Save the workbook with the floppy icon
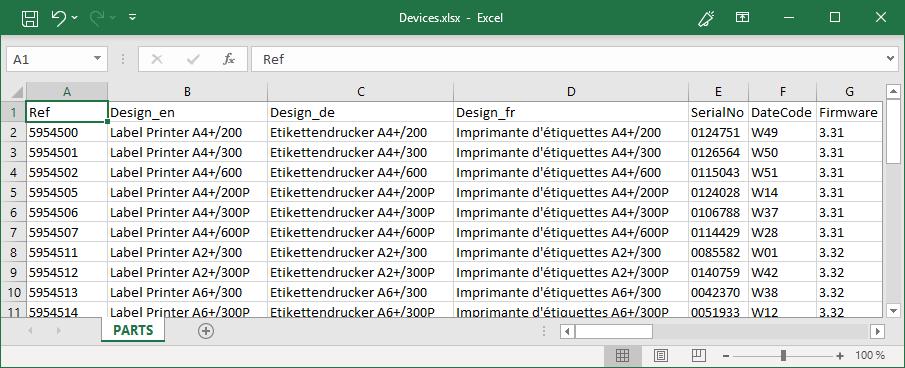The width and height of the screenshot is (905, 368). click(29, 18)
